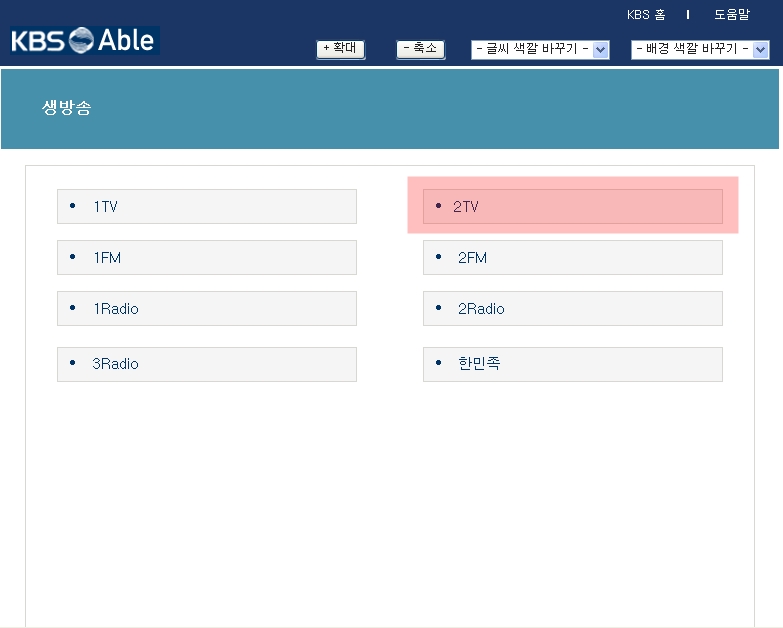The image size is (783, 628).
Task: Click the 생방송 page heading
Action: coord(67,108)
